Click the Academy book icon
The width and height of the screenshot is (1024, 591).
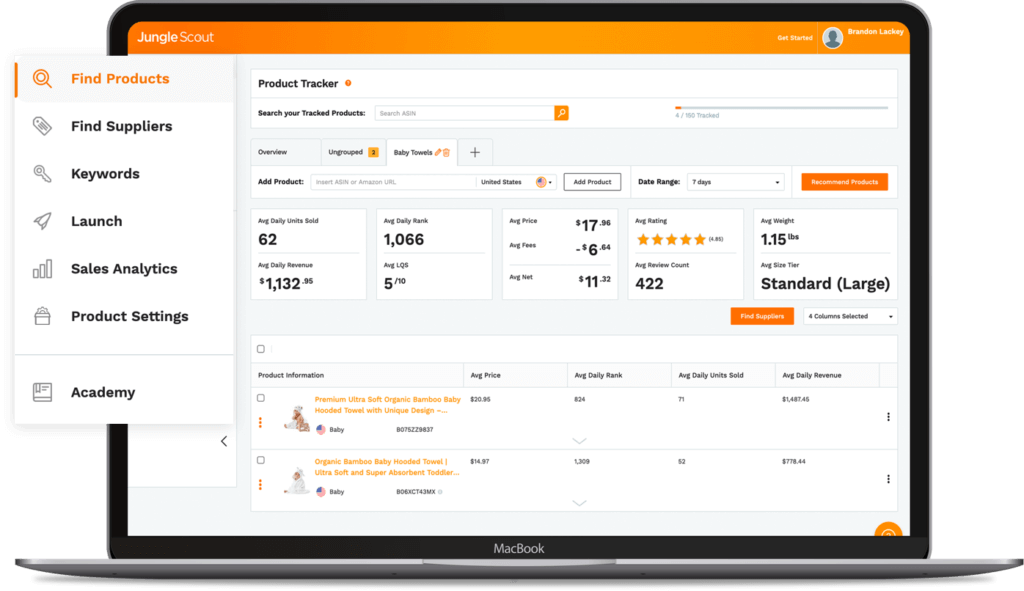click(x=42, y=392)
